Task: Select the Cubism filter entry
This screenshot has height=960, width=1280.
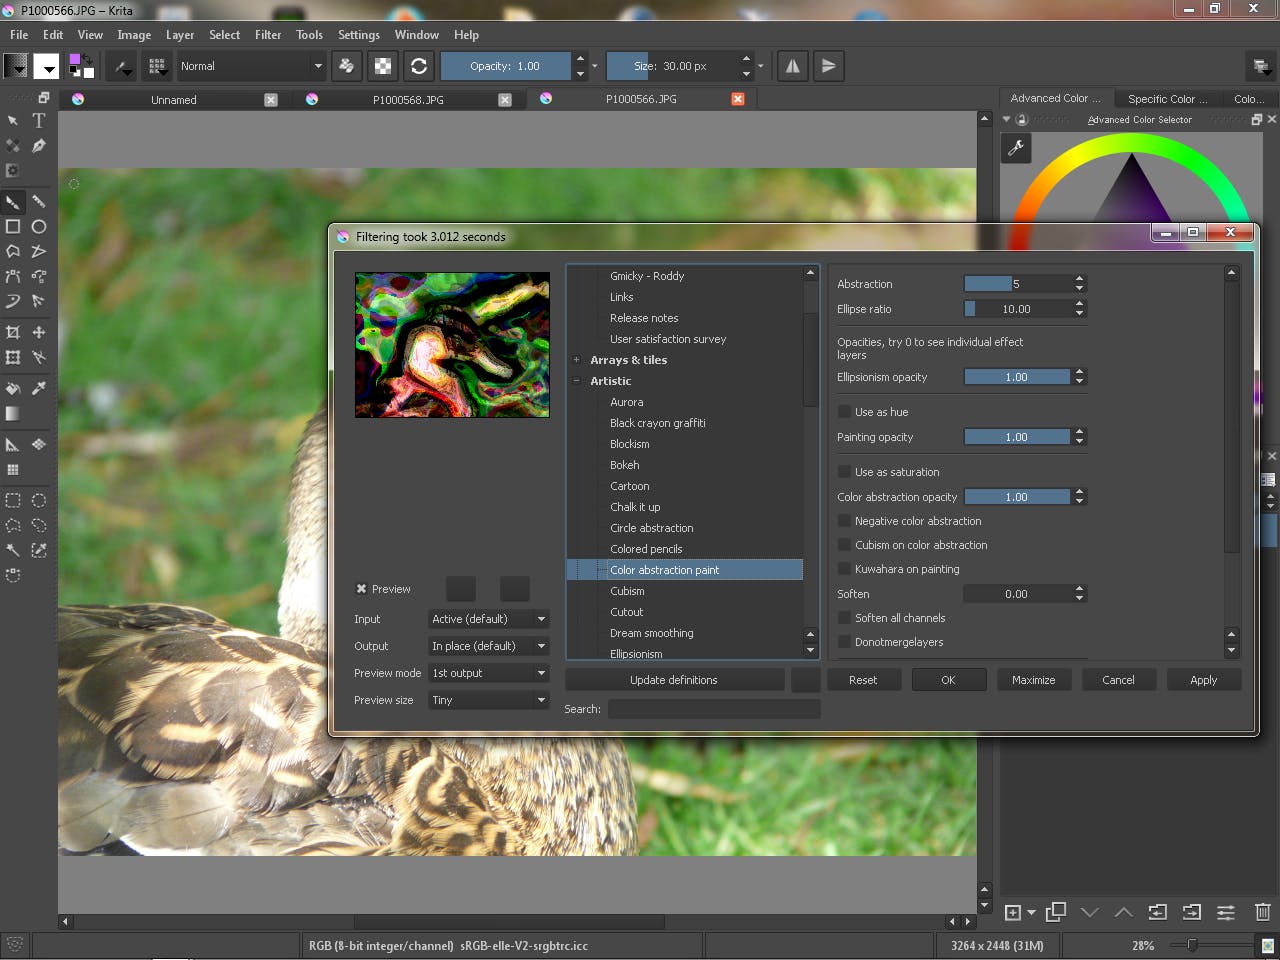Action: pyautogui.click(x=627, y=590)
